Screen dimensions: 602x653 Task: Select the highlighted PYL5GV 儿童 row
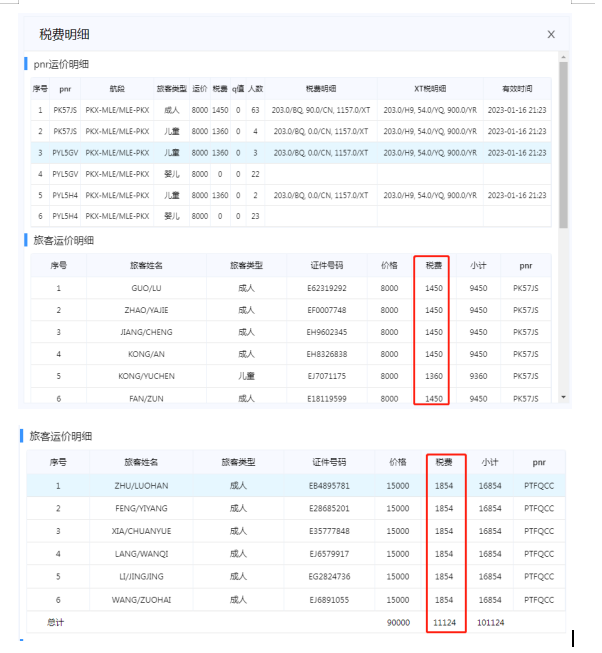click(290, 152)
